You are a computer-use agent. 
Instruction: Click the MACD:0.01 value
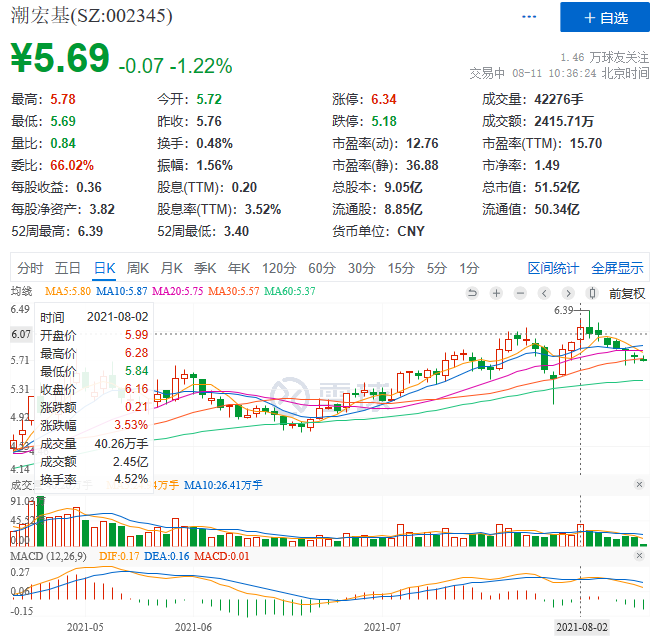221,557
